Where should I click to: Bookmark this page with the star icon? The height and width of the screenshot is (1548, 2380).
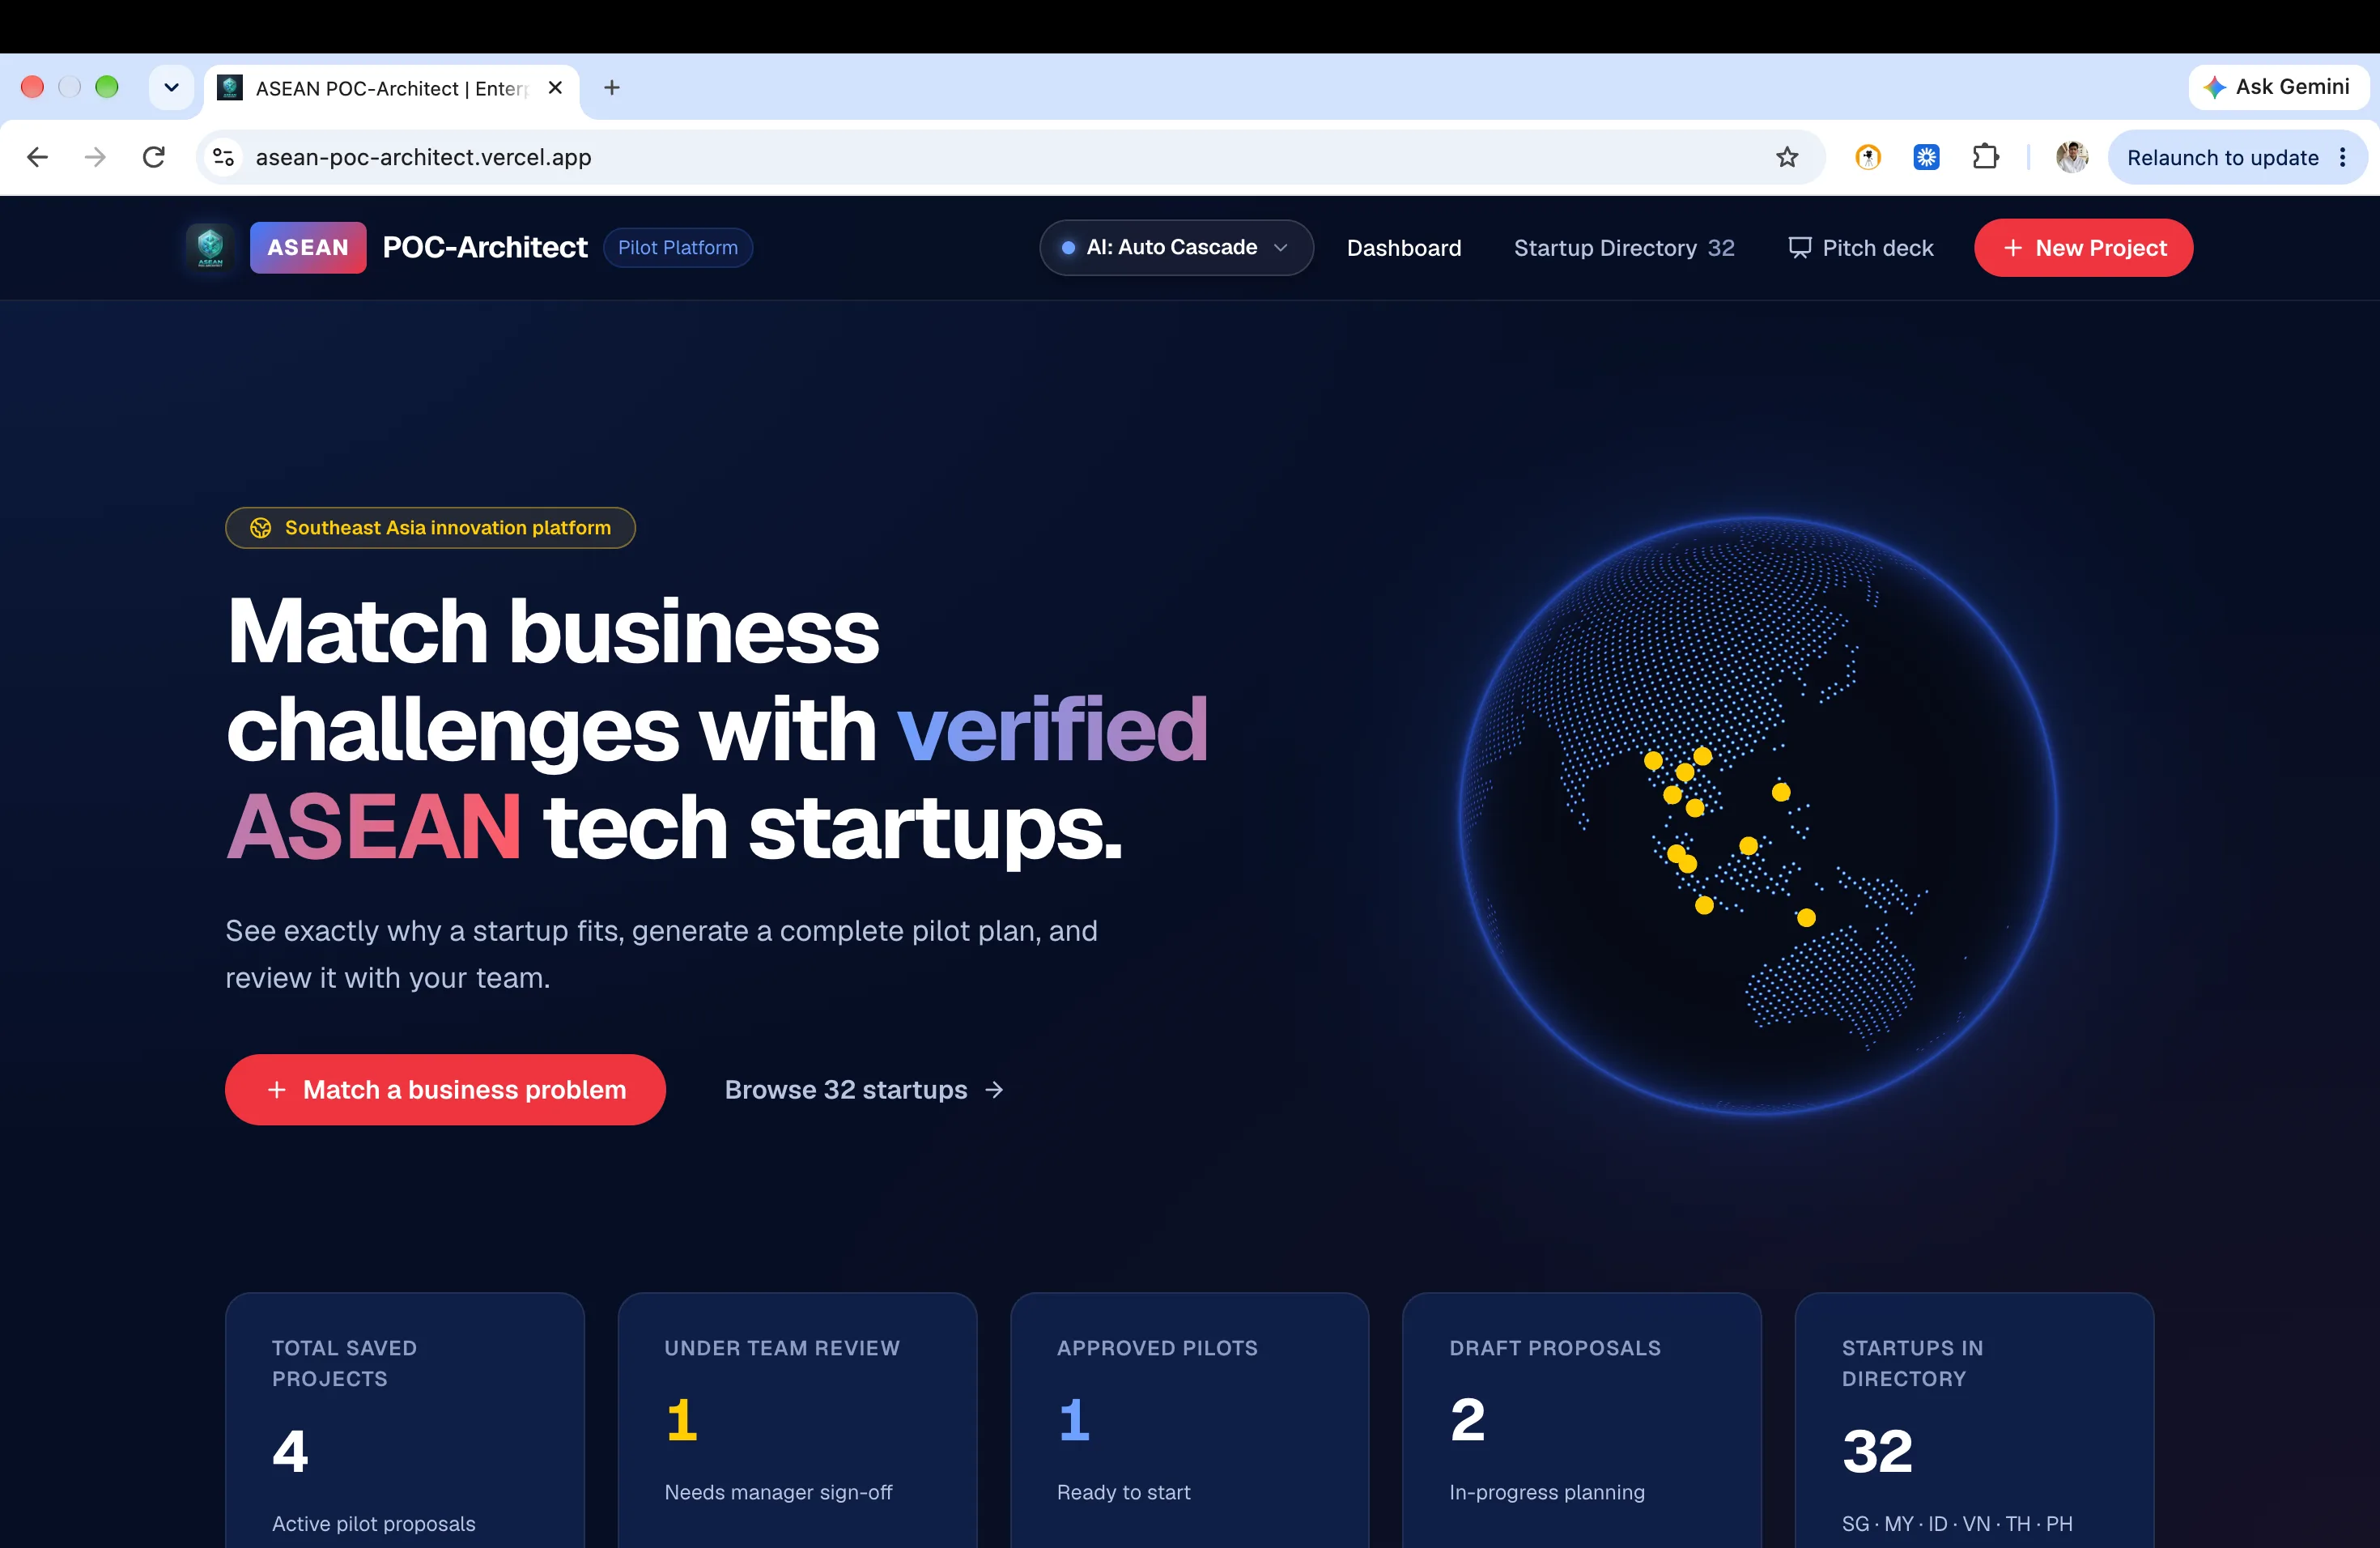tap(1787, 157)
